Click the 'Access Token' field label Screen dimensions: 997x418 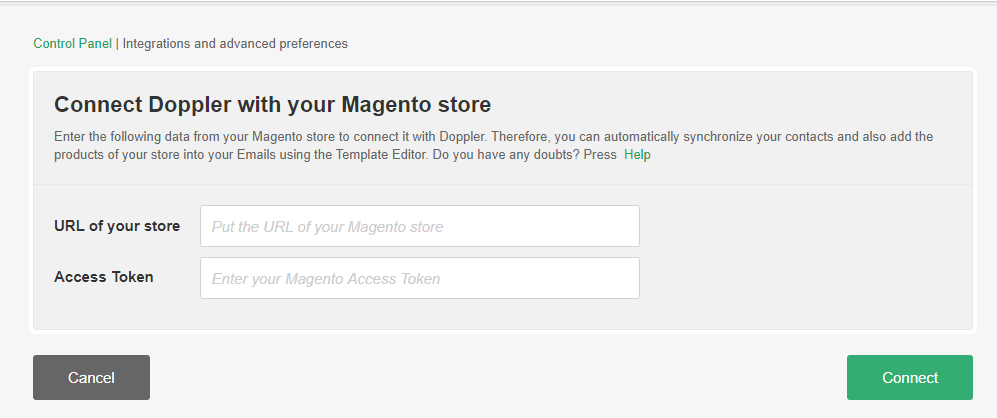click(x=104, y=277)
